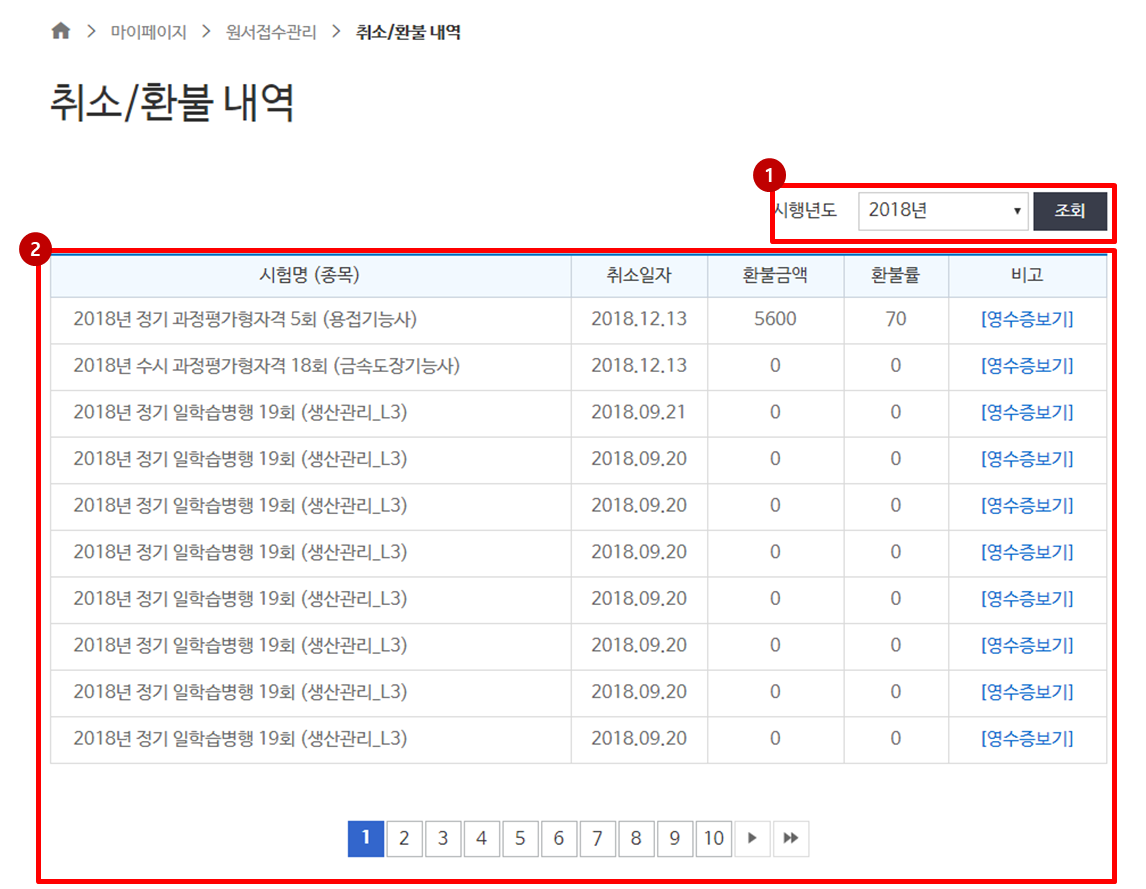Jump to last page double-arrow icon
Screen dimensions: 1146x889
click(791, 838)
